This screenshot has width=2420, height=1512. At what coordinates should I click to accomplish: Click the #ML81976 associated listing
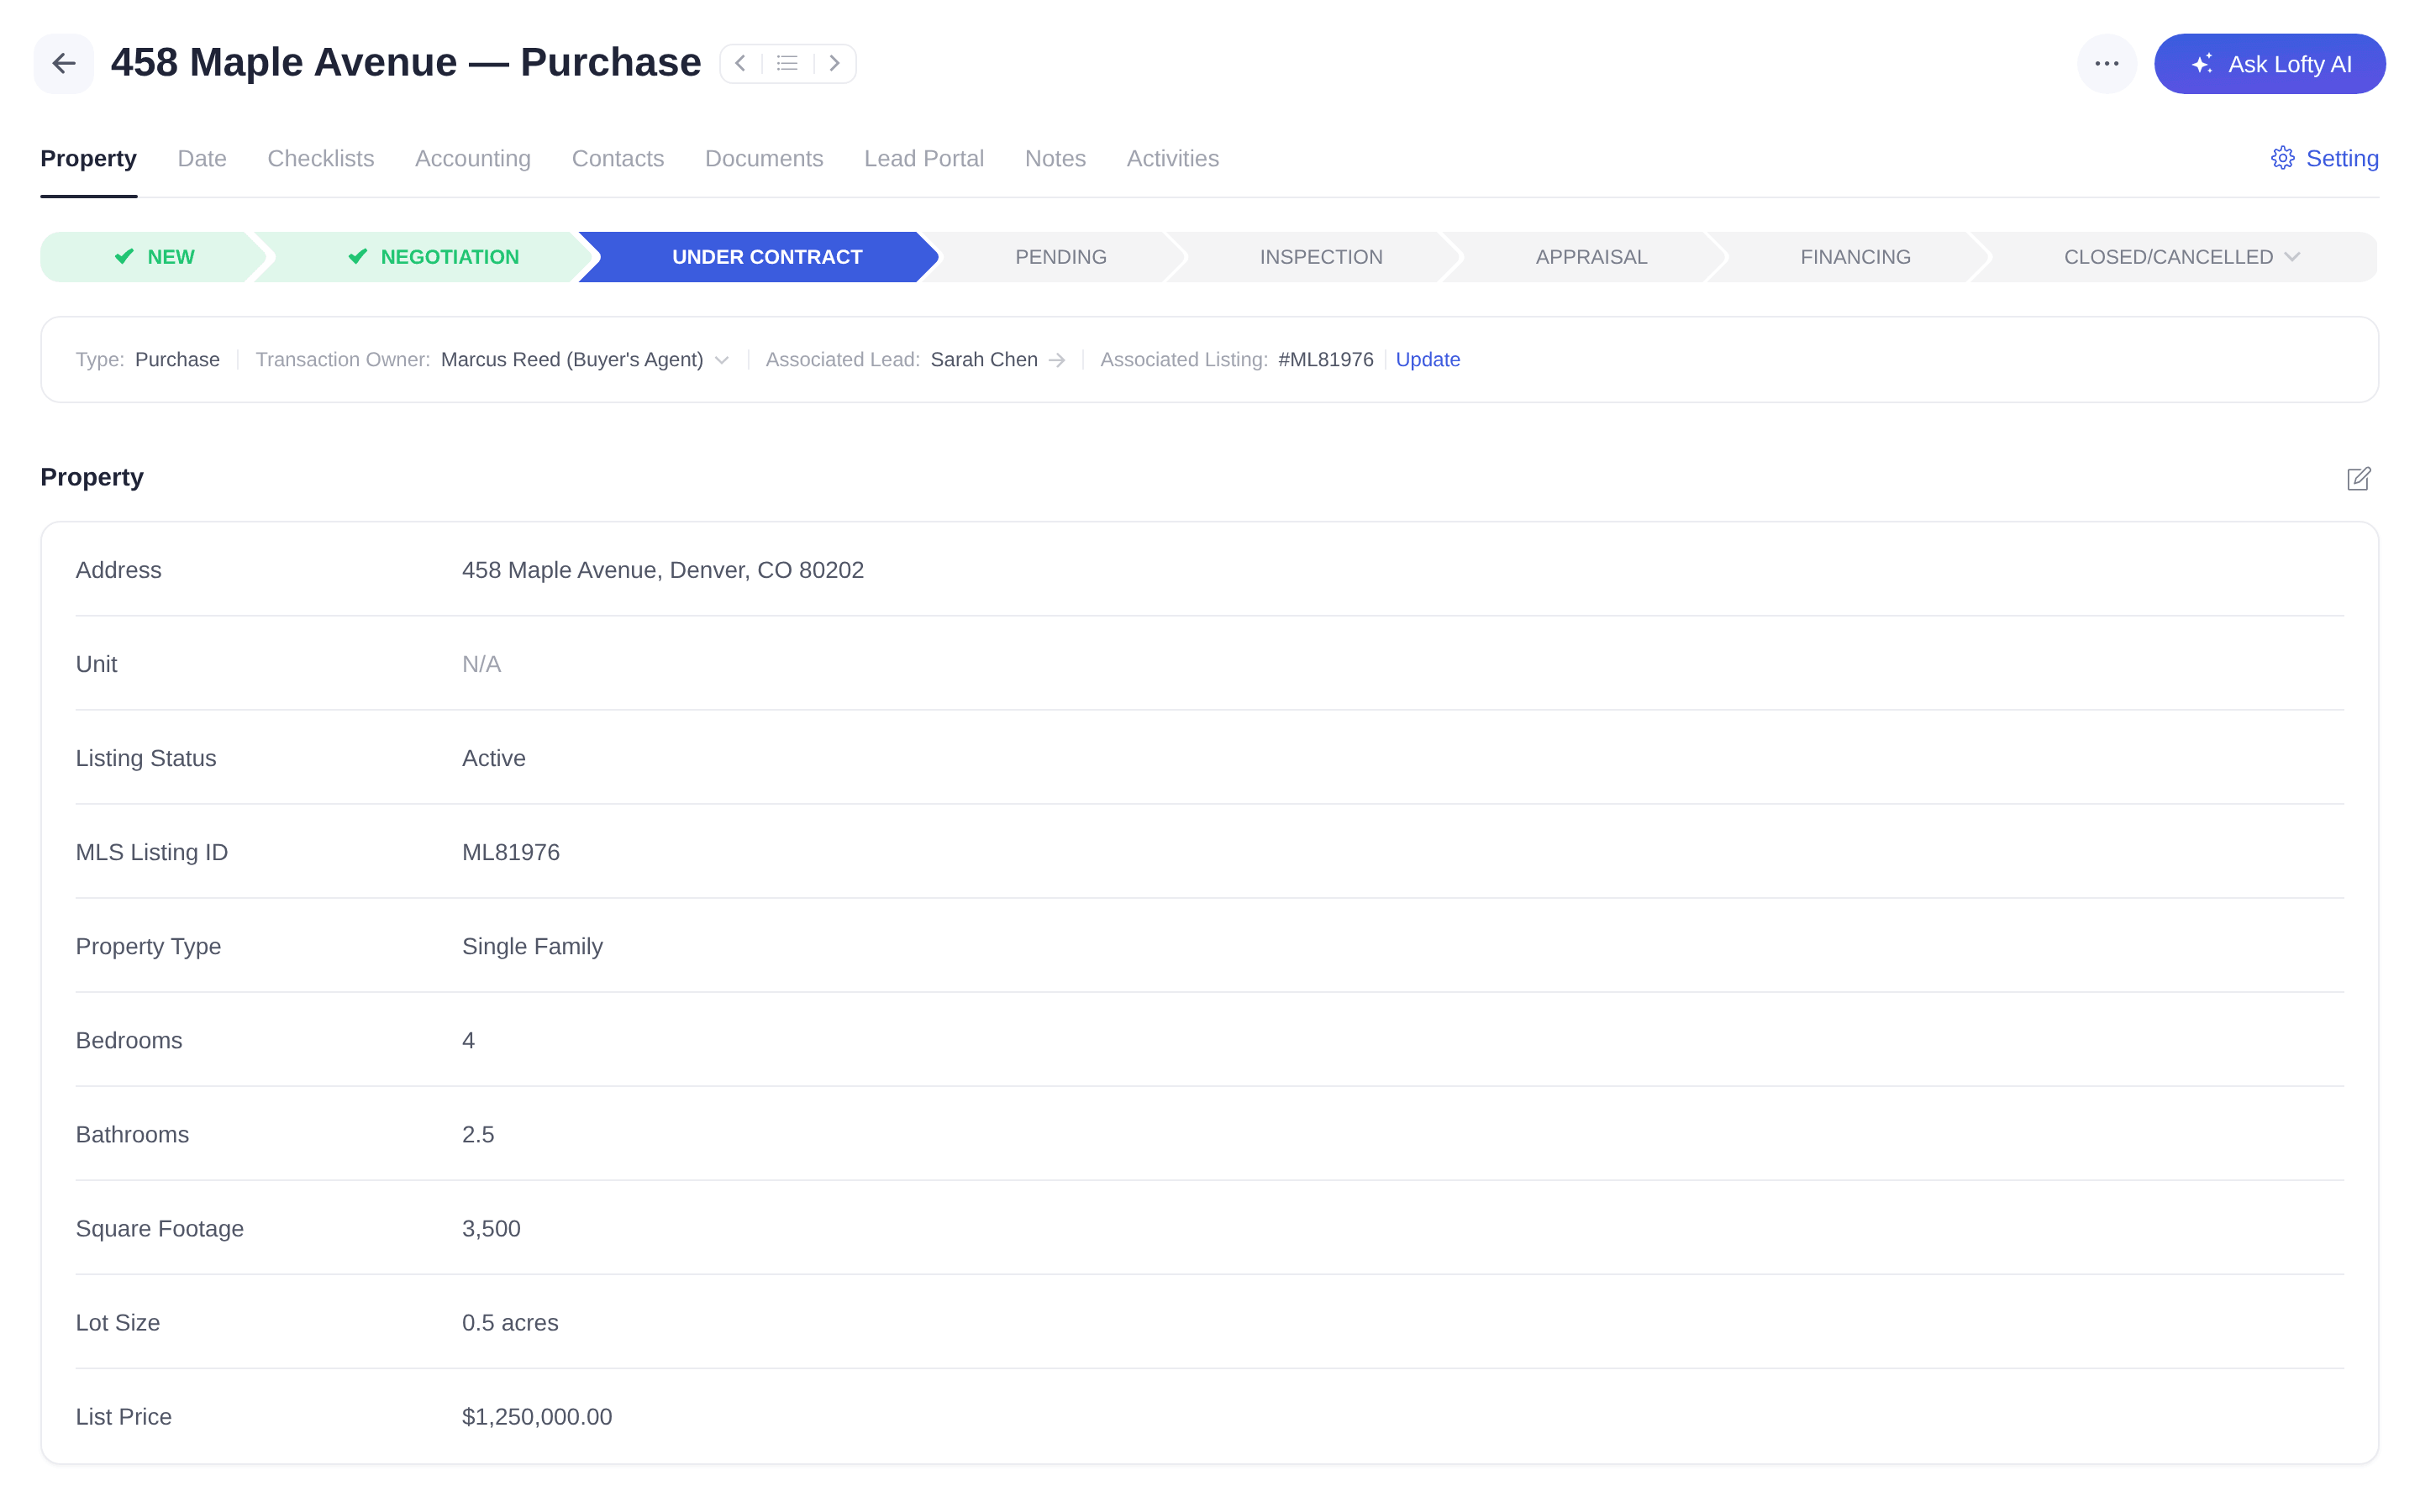coord(1326,360)
